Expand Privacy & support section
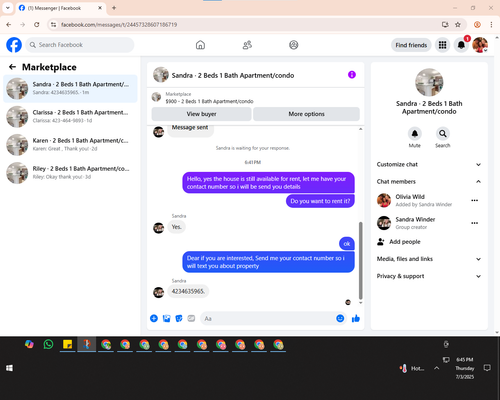The width and height of the screenshot is (500, 400). click(429, 276)
